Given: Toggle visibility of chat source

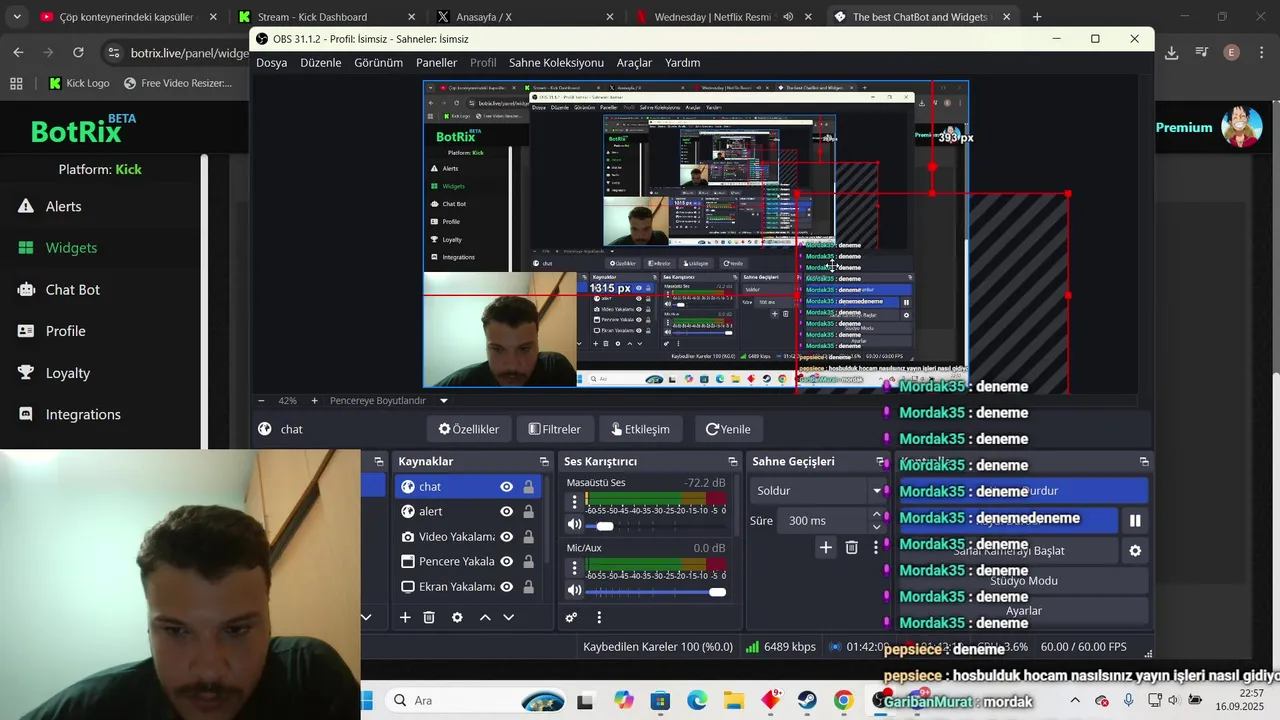Looking at the screenshot, I should pyautogui.click(x=506, y=487).
